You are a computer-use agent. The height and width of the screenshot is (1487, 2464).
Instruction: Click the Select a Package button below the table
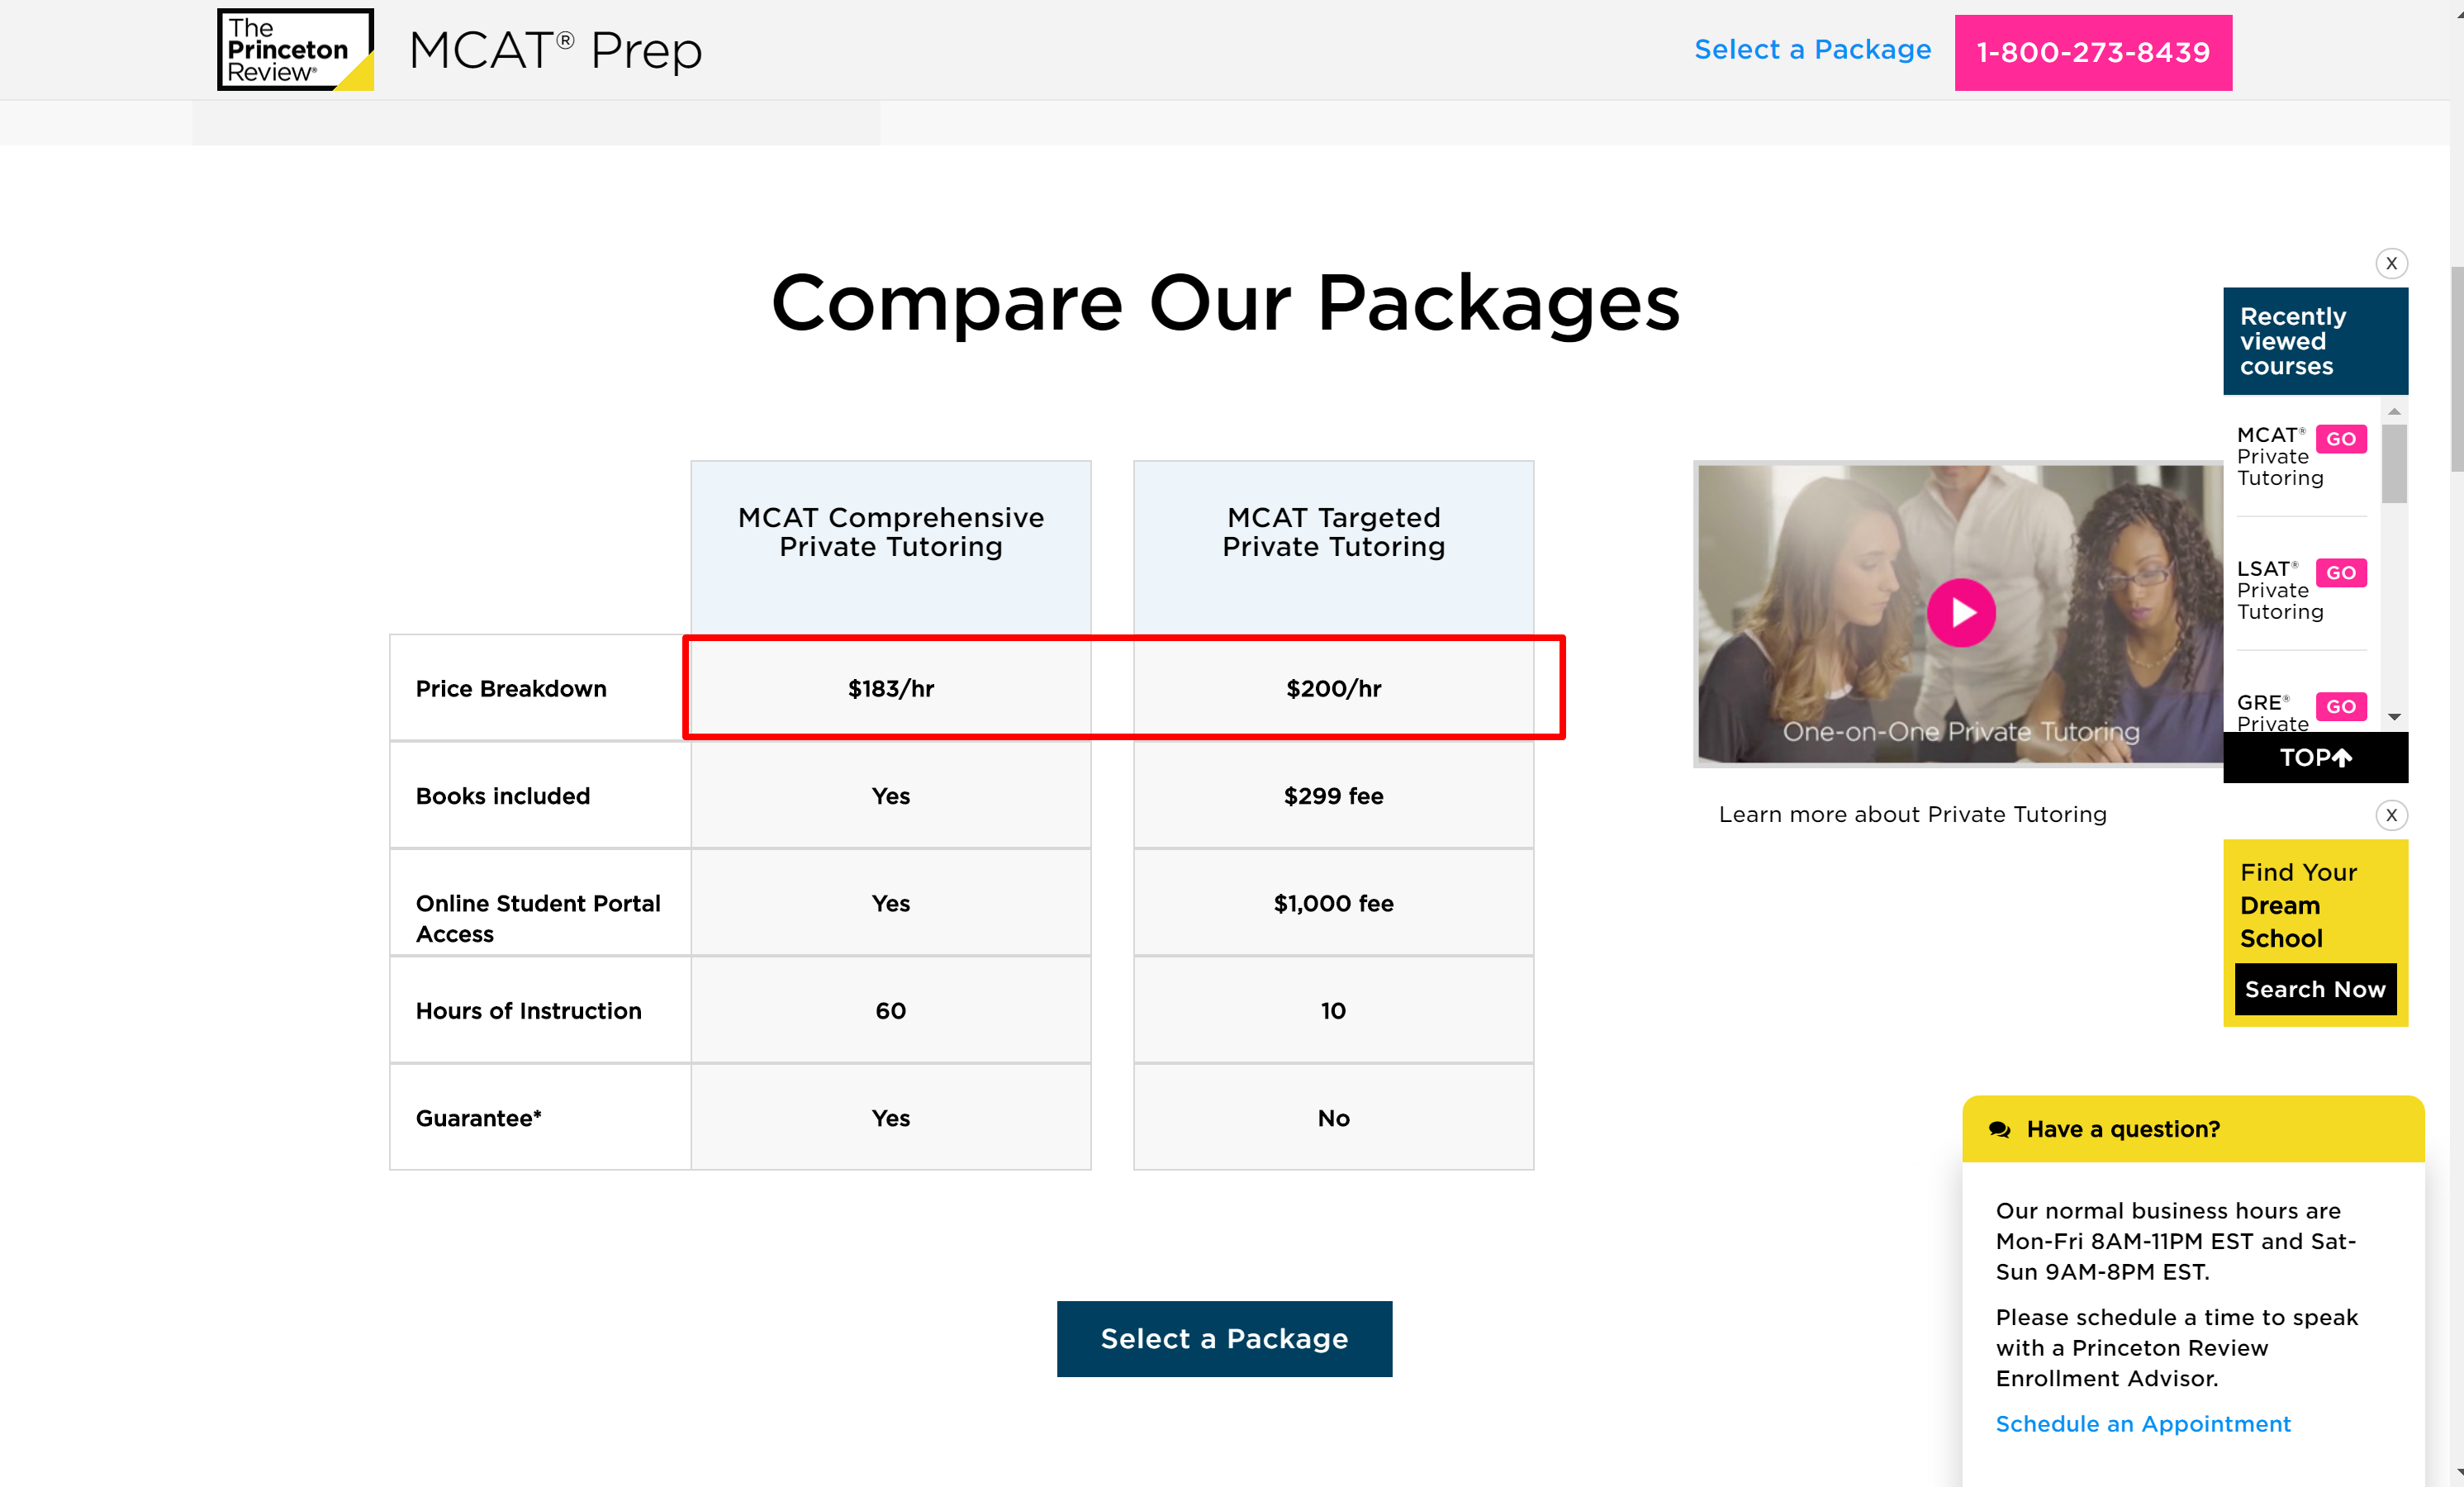[1224, 1338]
